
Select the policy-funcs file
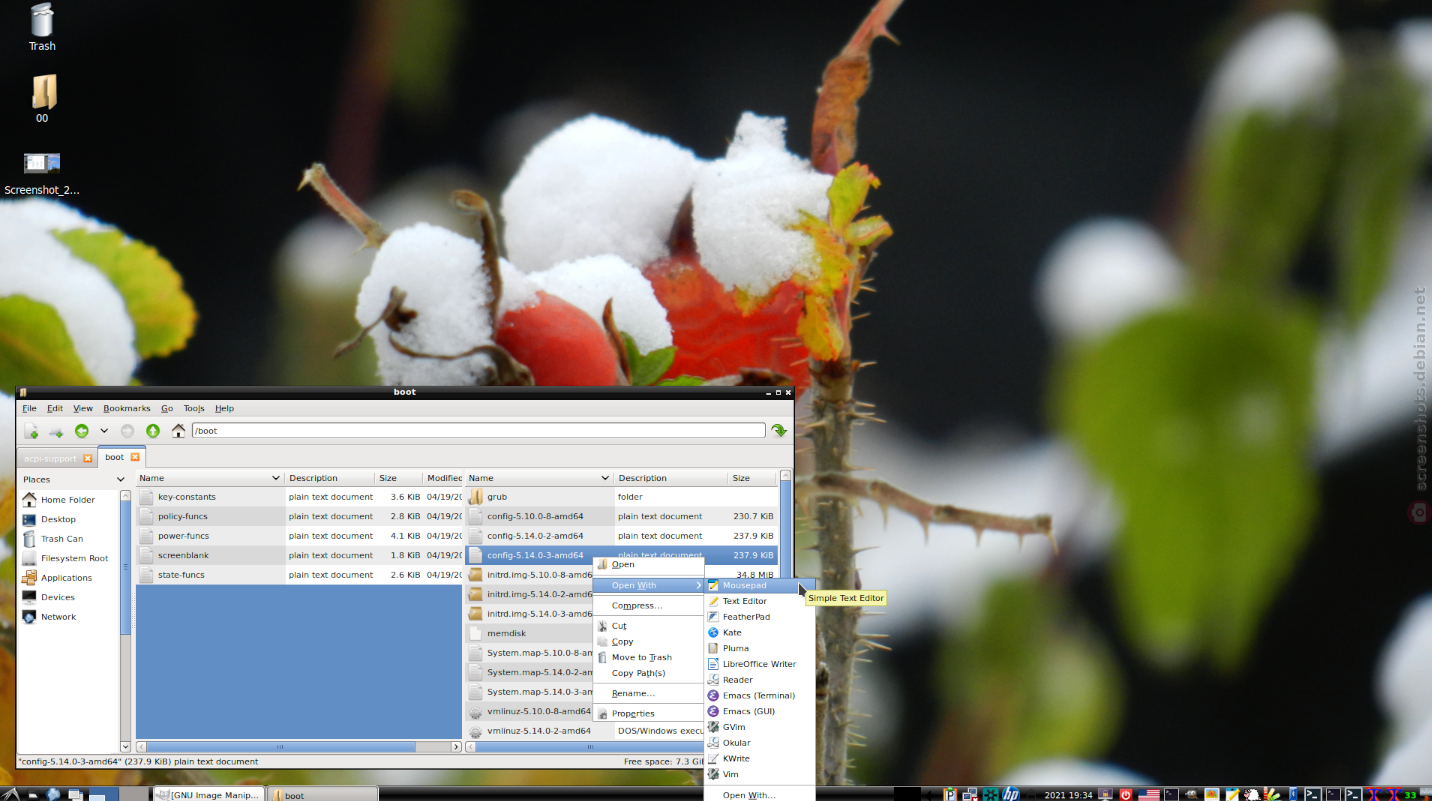click(x=183, y=517)
